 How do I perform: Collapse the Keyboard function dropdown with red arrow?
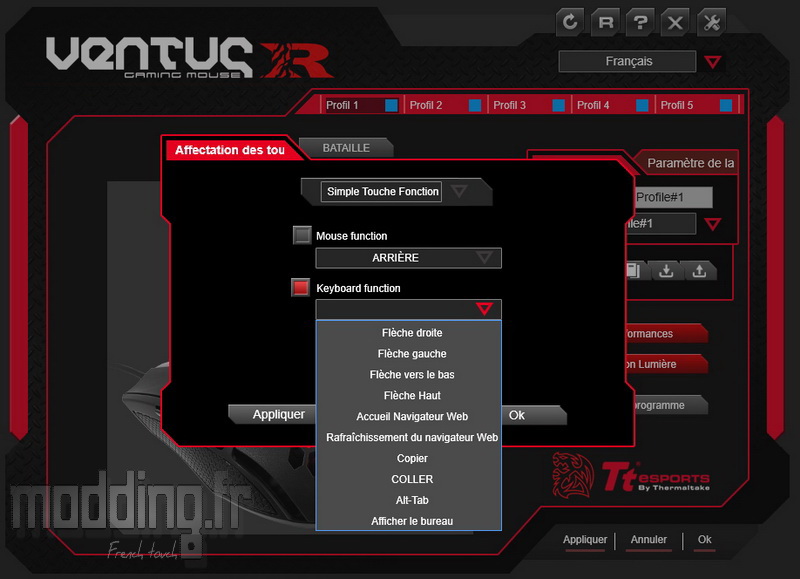click(x=484, y=309)
